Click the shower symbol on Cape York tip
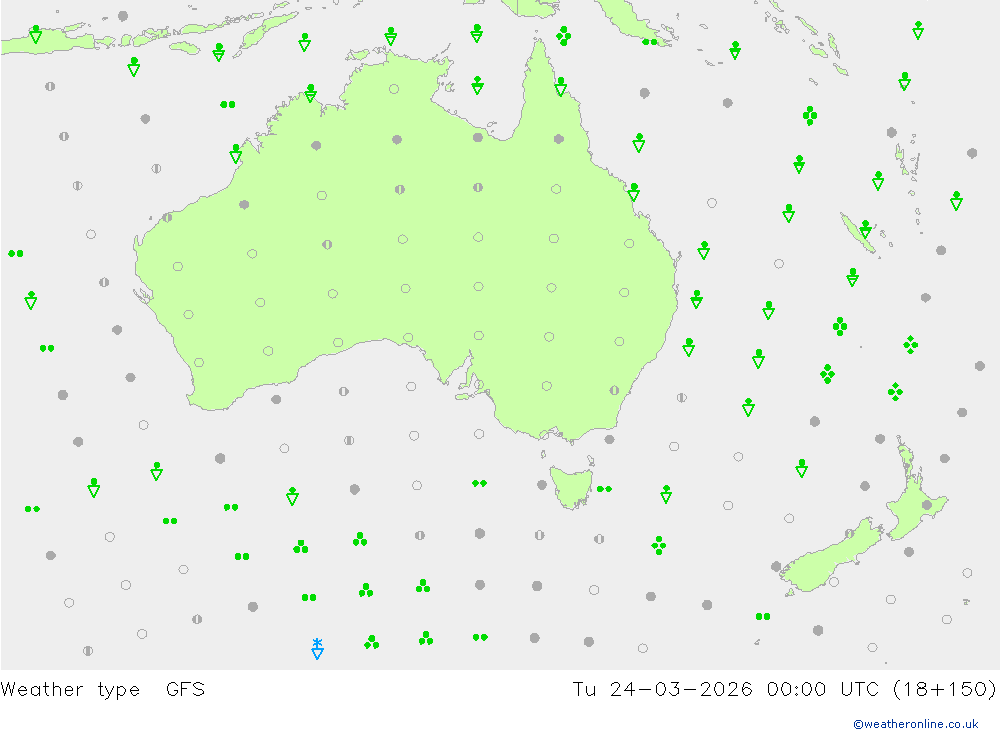 (x=561, y=87)
